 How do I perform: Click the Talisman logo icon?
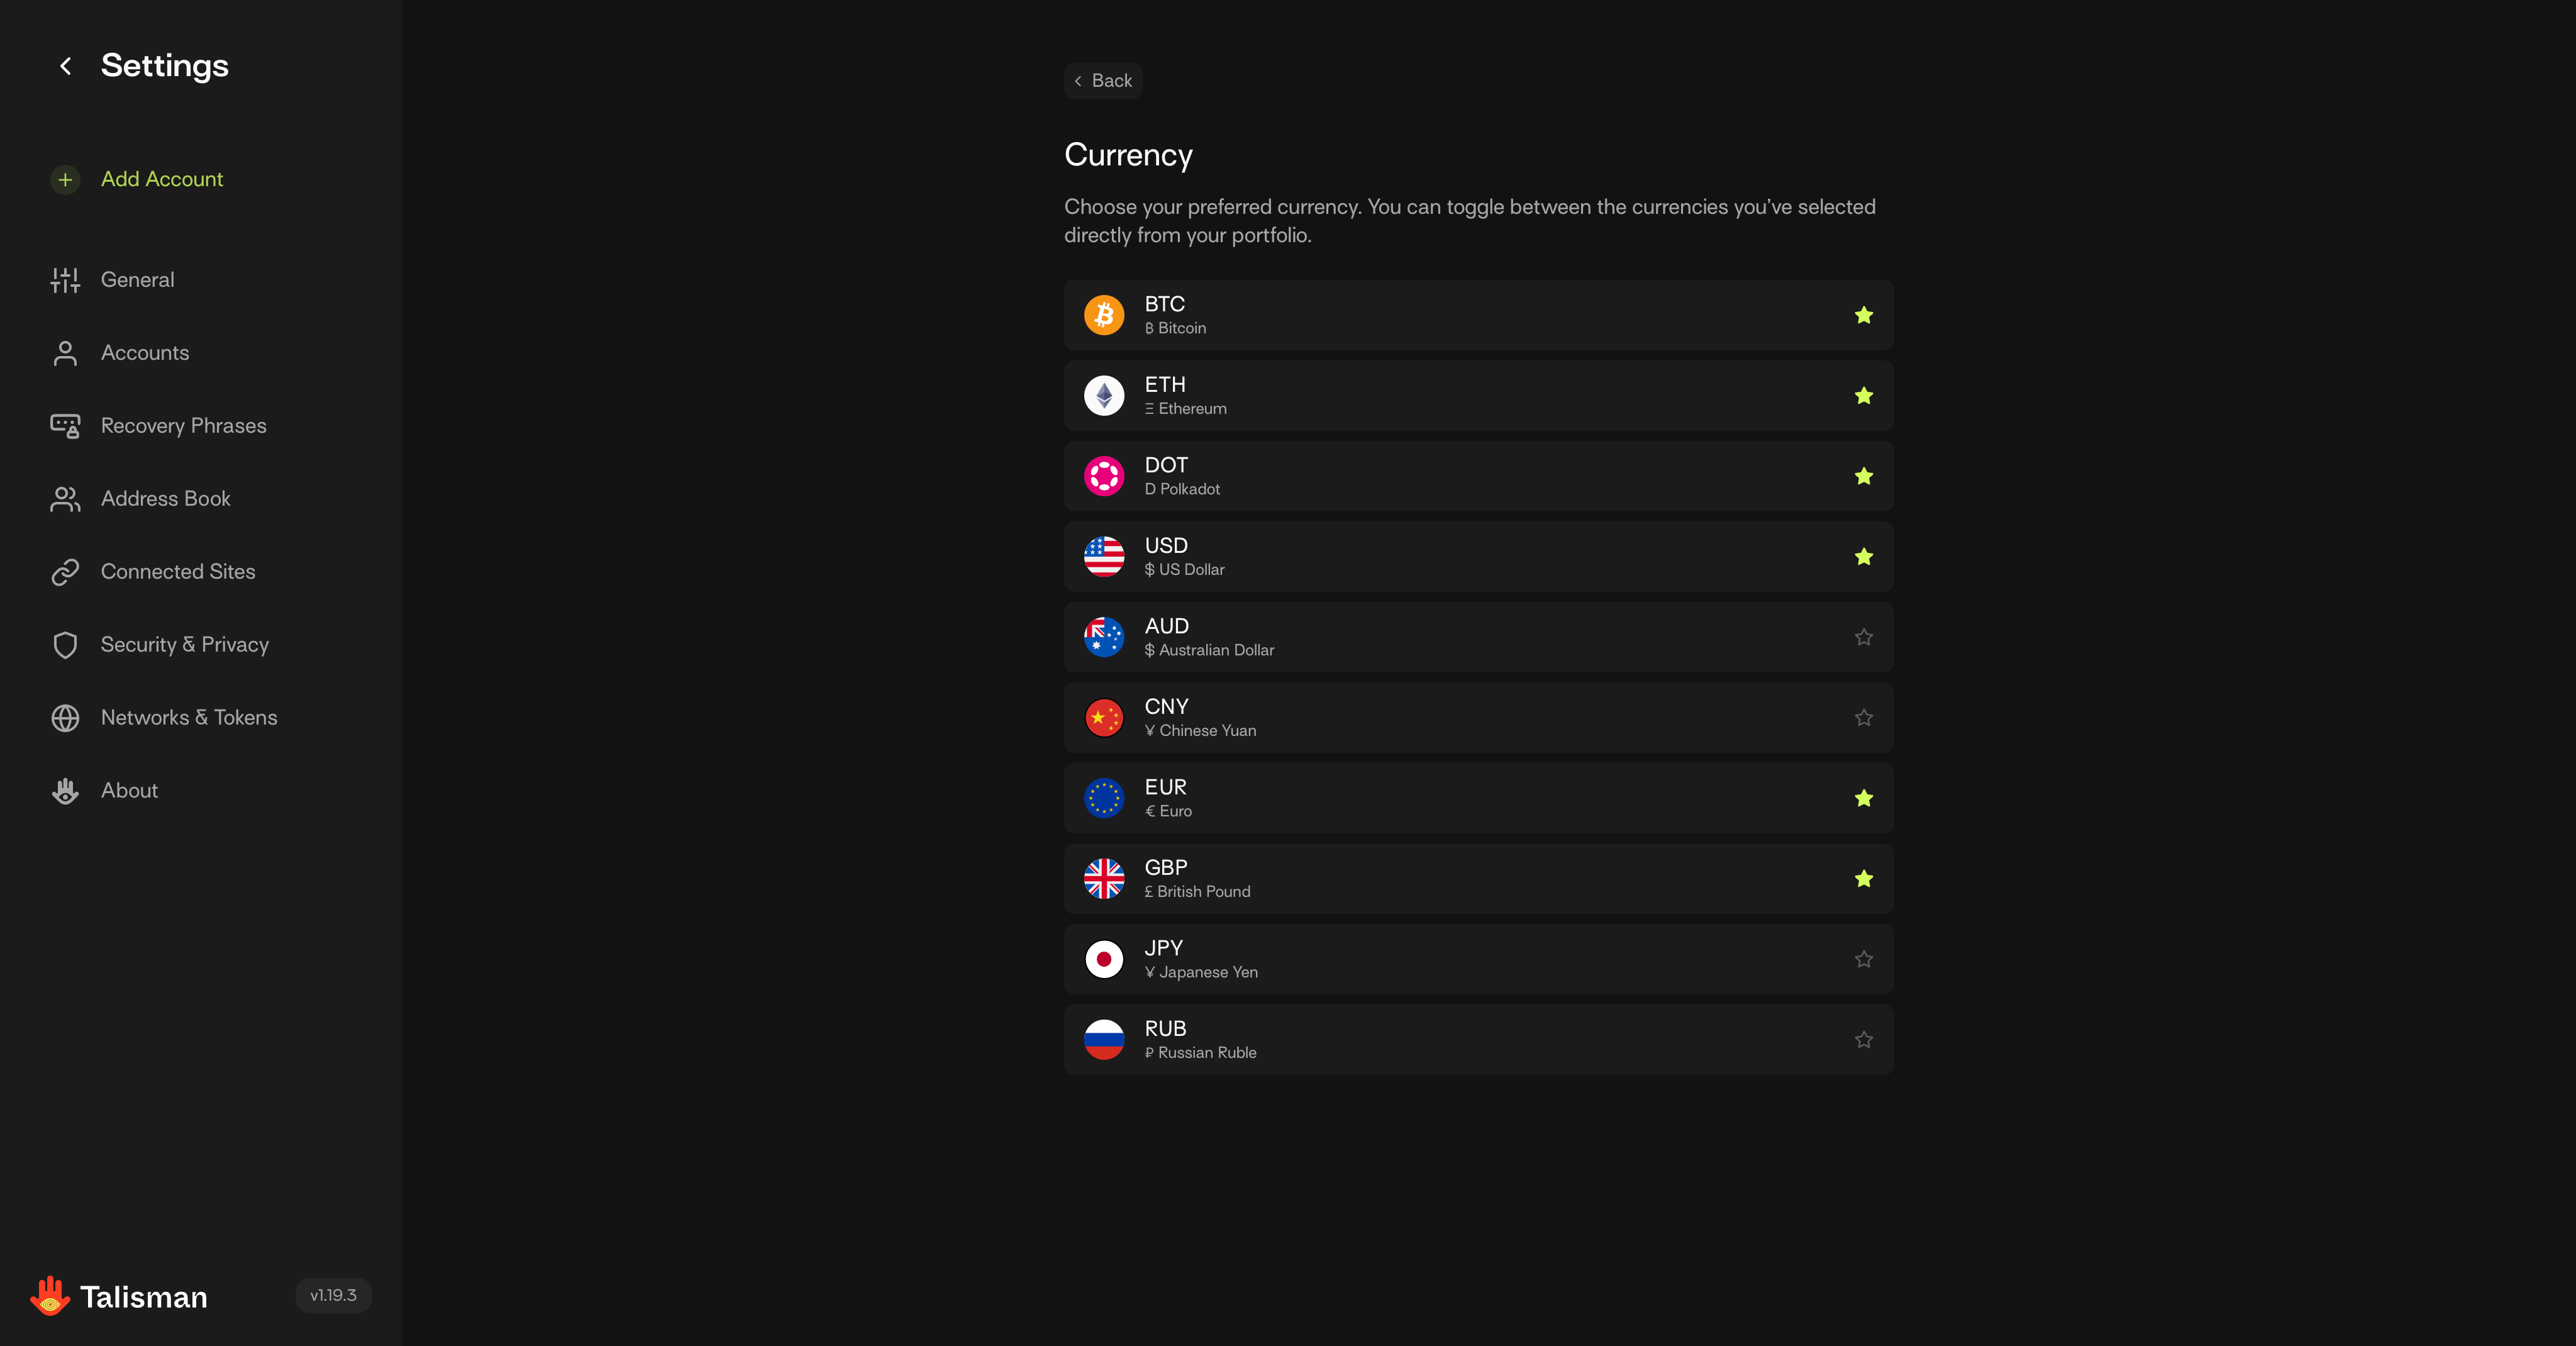(x=49, y=1296)
